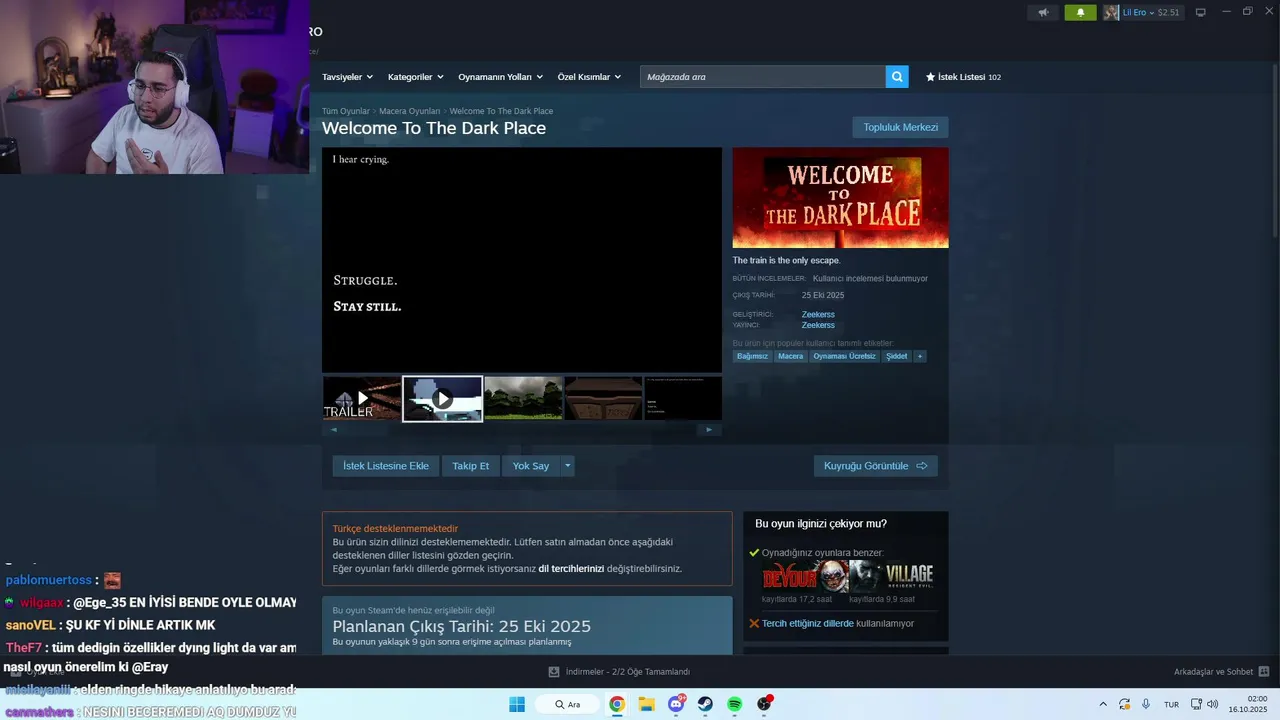Click the Oynaması Ücretsiz tag
Viewport: 1280px width, 720px height.
pyautogui.click(x=844, y=356)
